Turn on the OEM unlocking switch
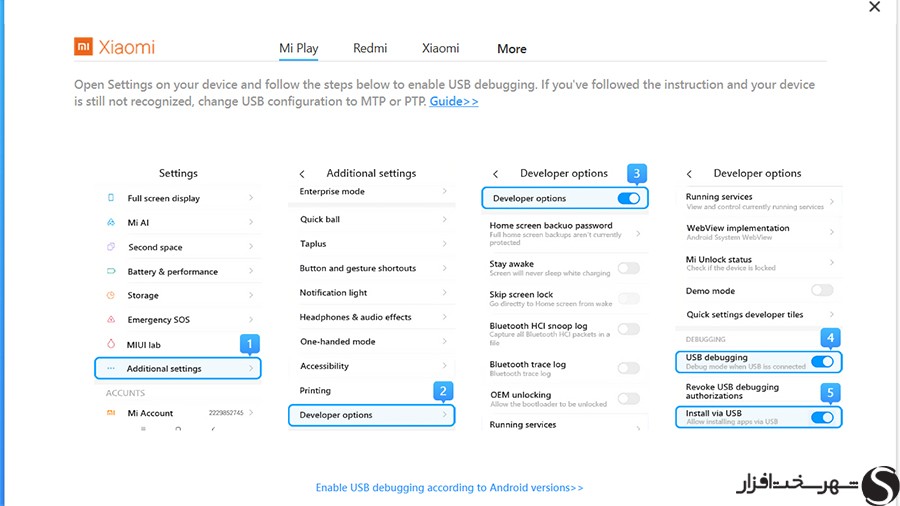The image size is (900, 506). tap(629, 398)
